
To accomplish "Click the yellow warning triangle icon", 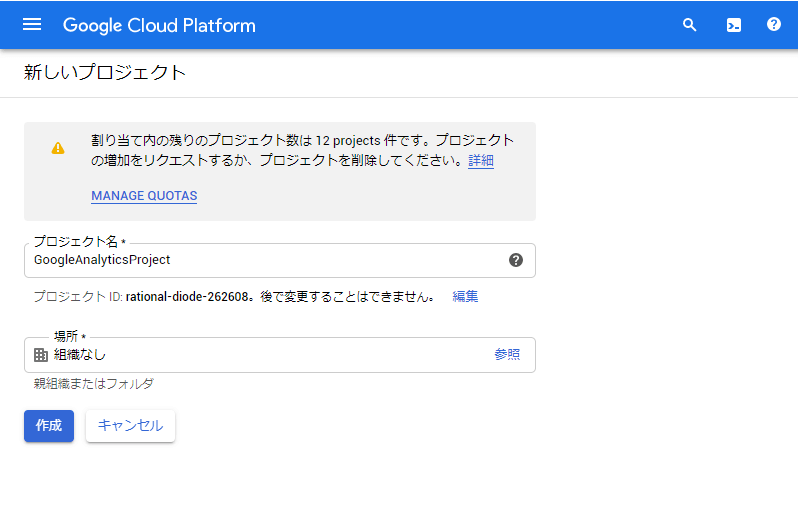I will [x=58, y=148].
